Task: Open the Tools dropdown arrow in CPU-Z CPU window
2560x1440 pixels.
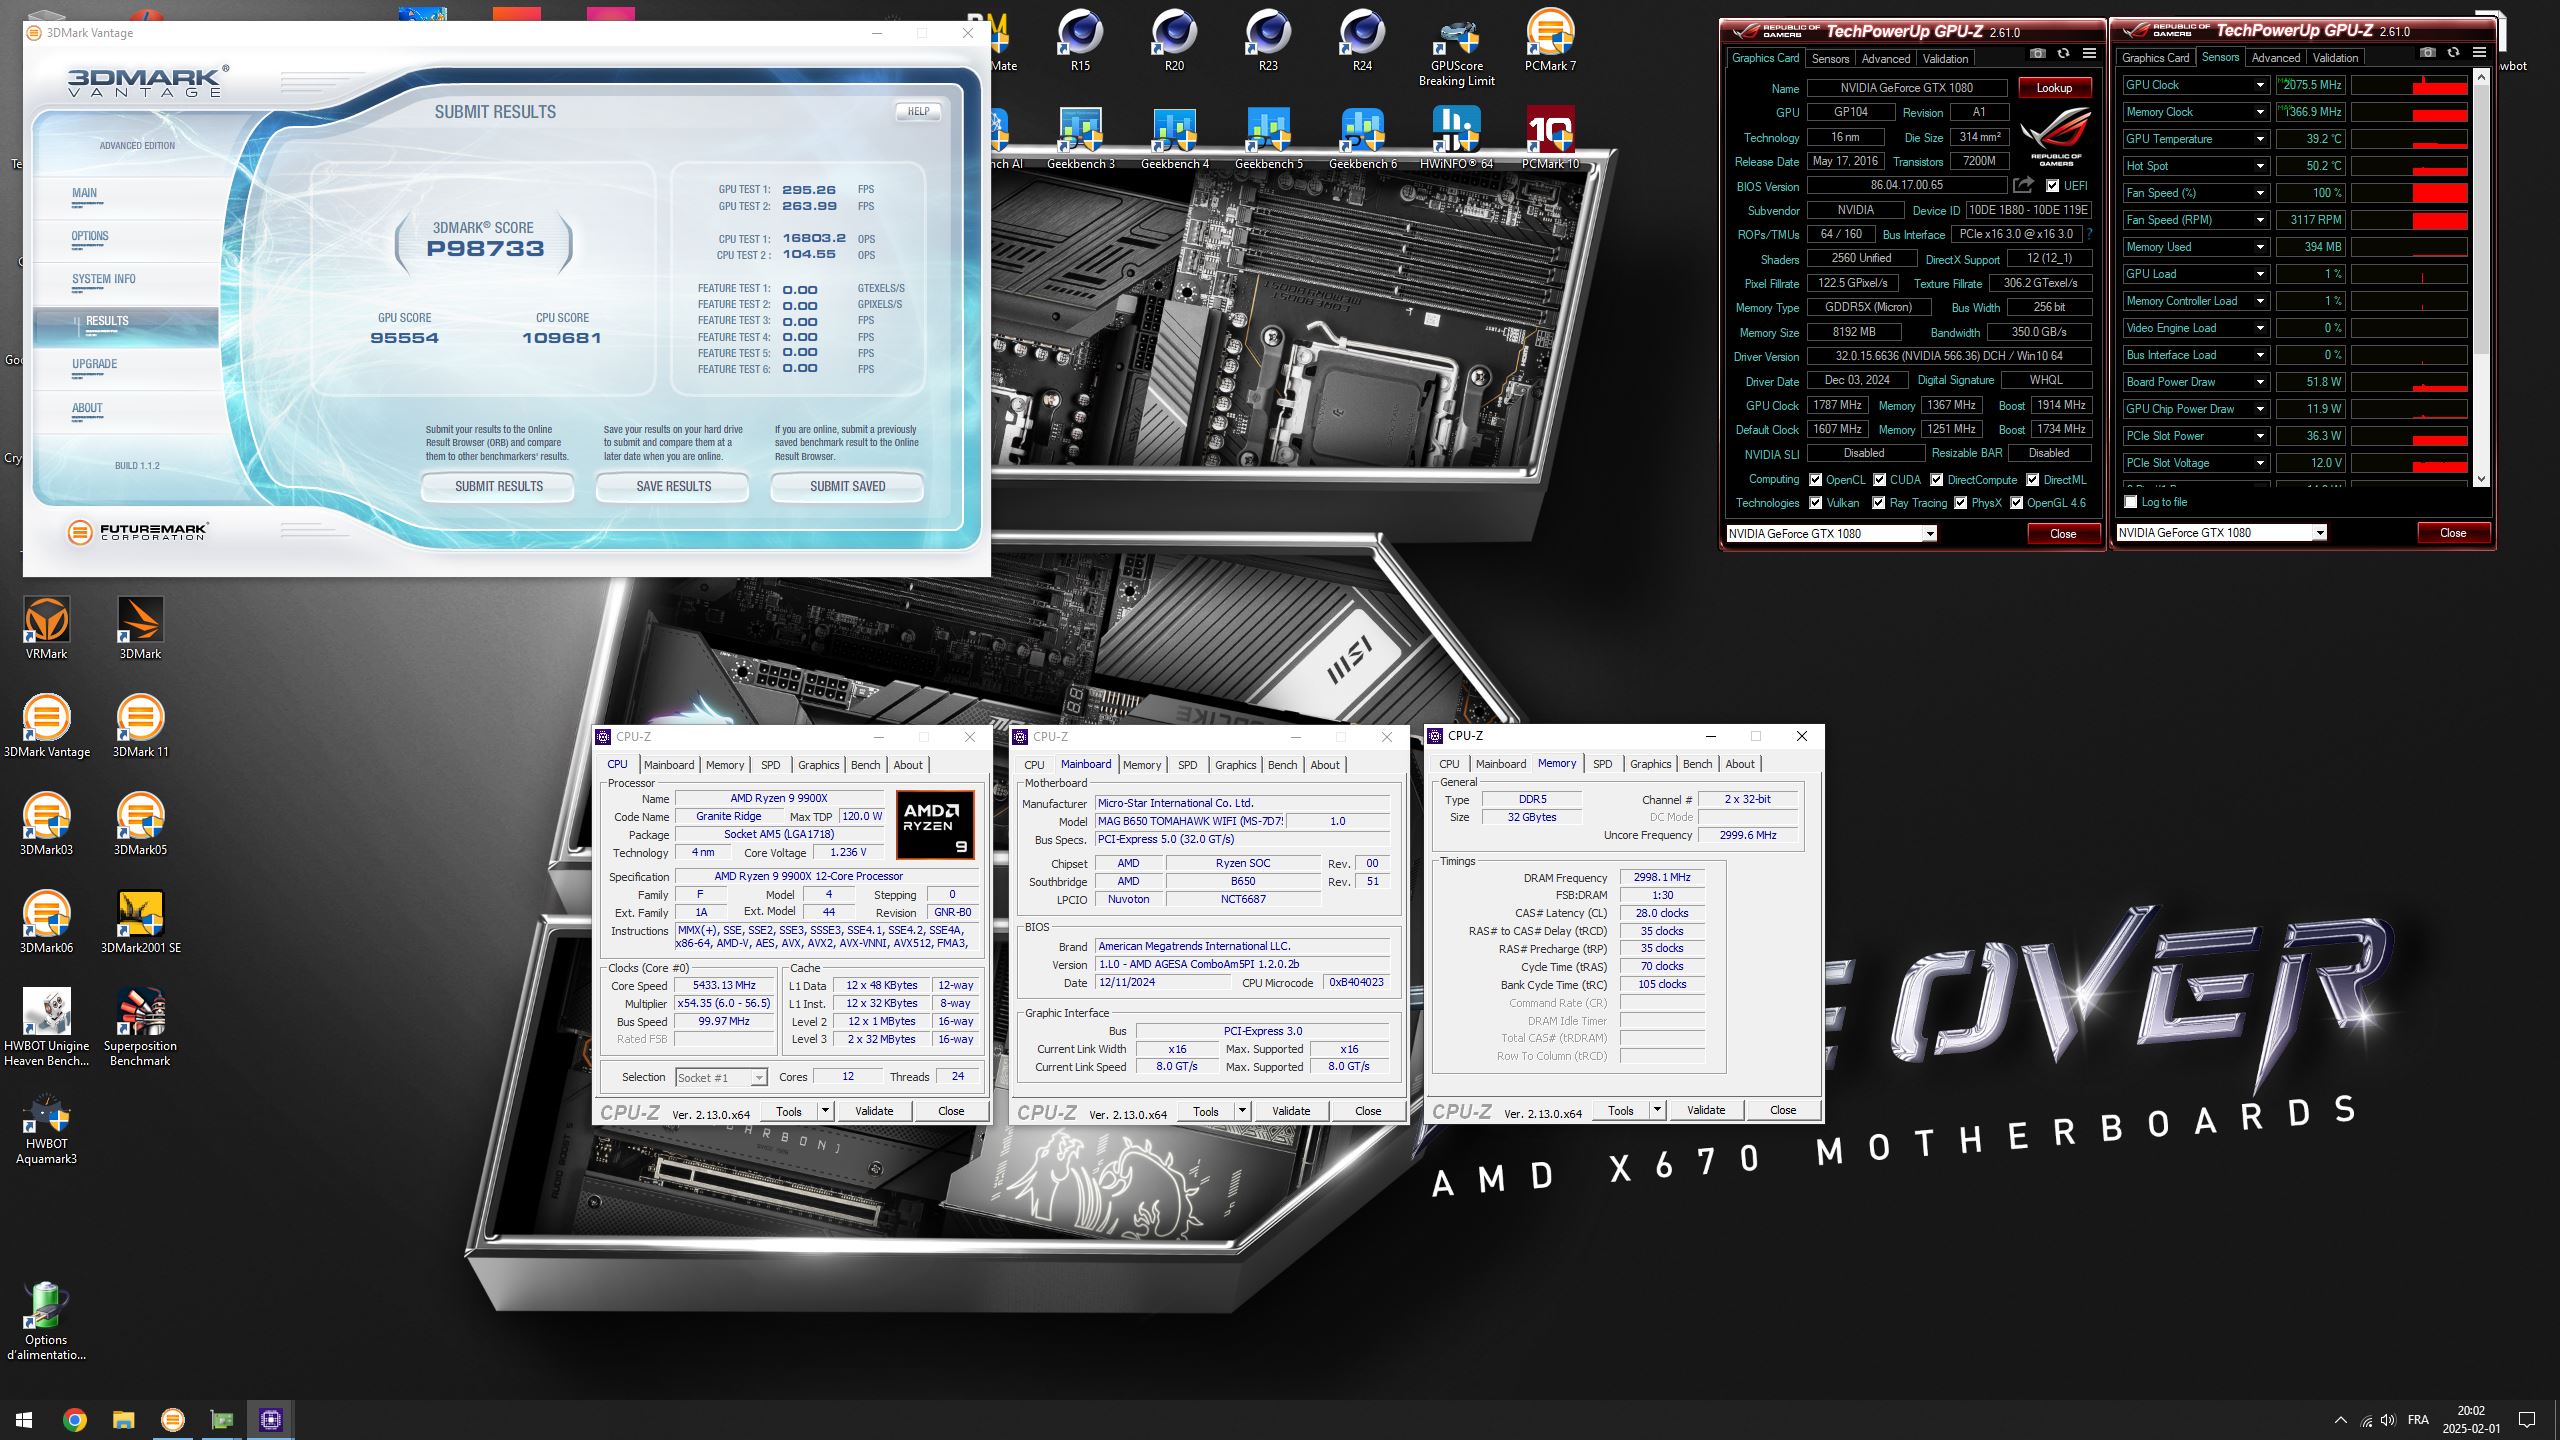Action: point(825,1111)
